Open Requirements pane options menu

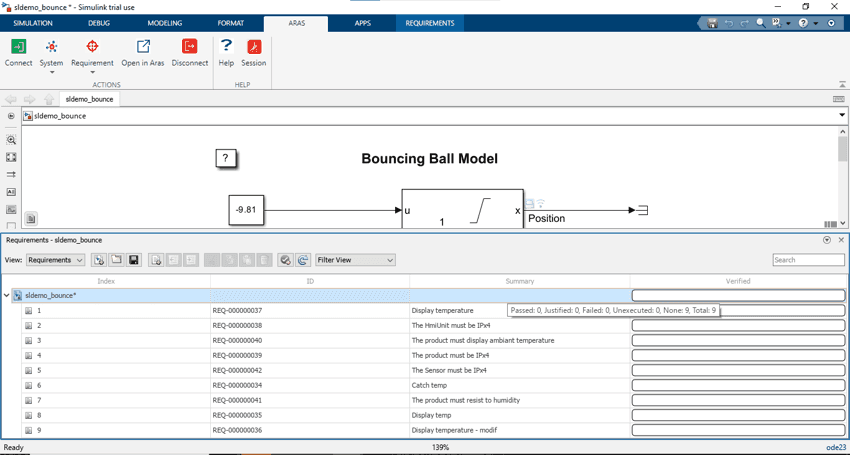[x=827, y=240]
